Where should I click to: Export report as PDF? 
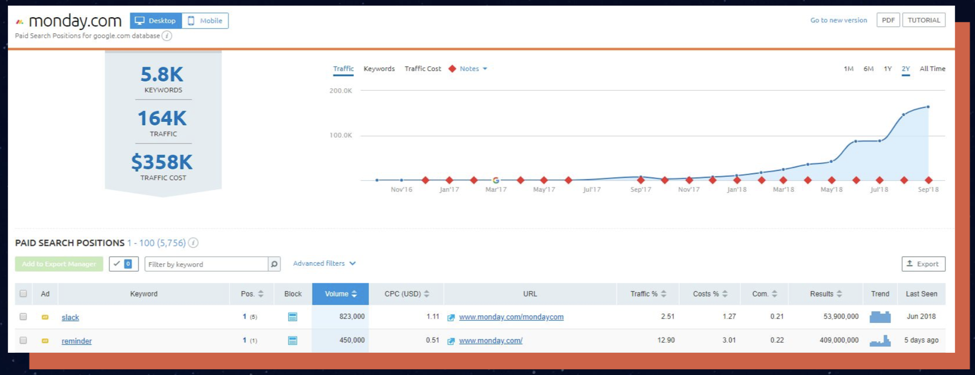click(x=887, y=21)
